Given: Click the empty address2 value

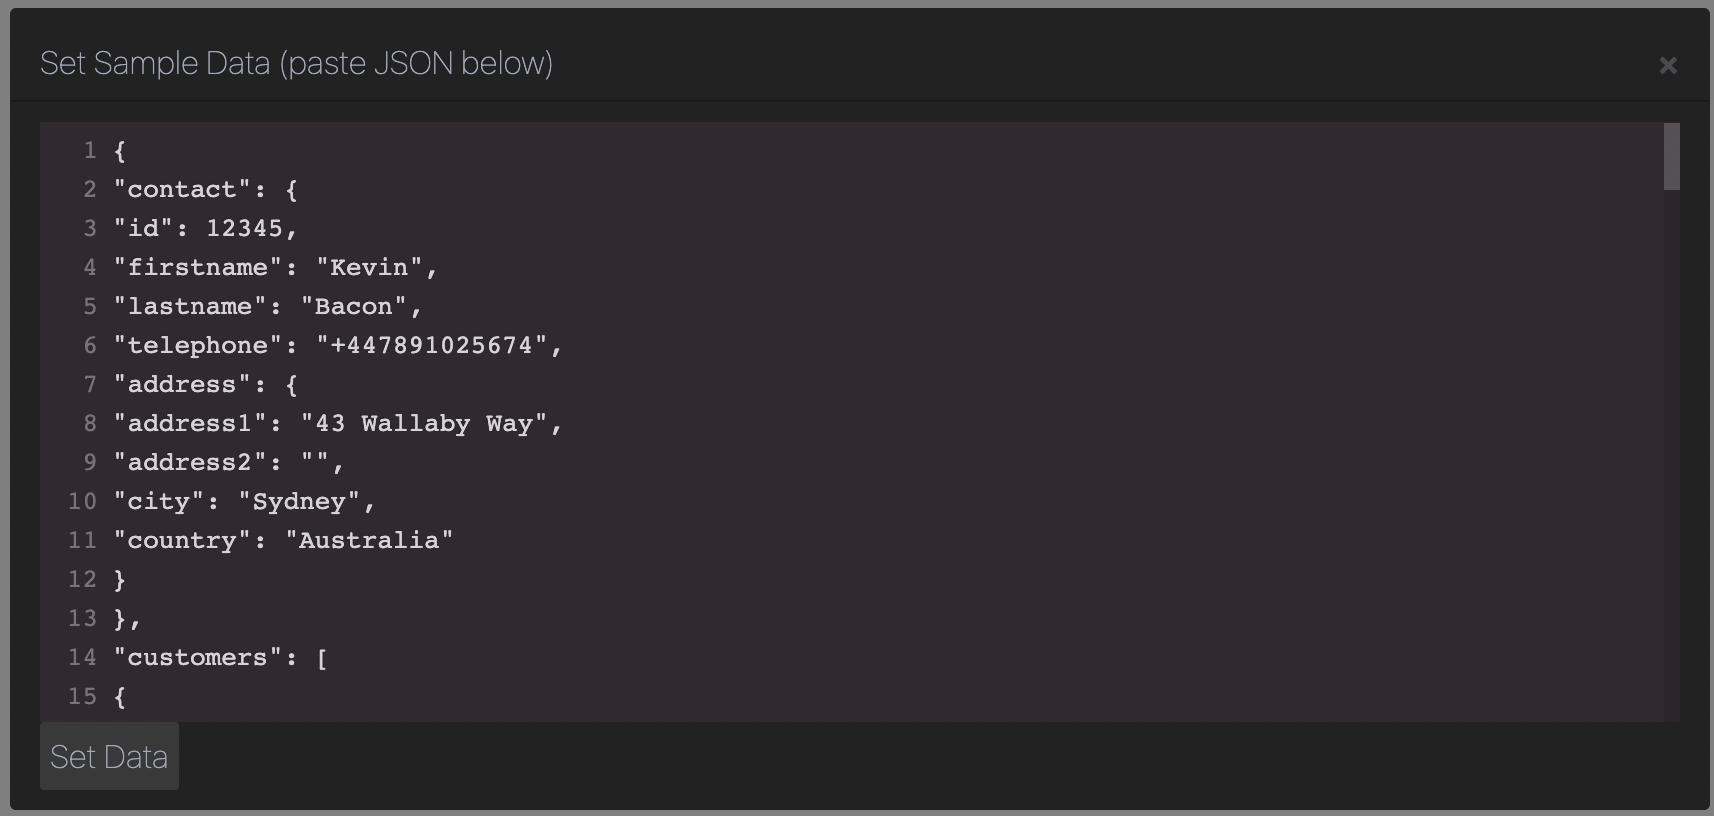Looking at the screenshot, I should 315,462.
